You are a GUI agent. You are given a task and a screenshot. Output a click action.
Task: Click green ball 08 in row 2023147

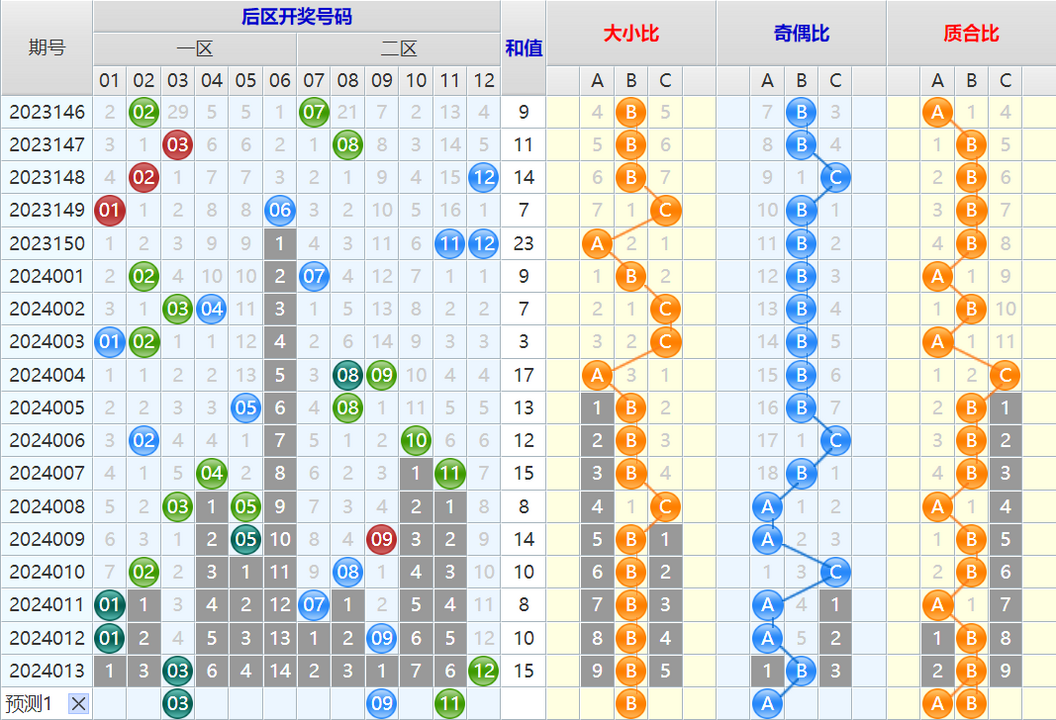[348, 145]
